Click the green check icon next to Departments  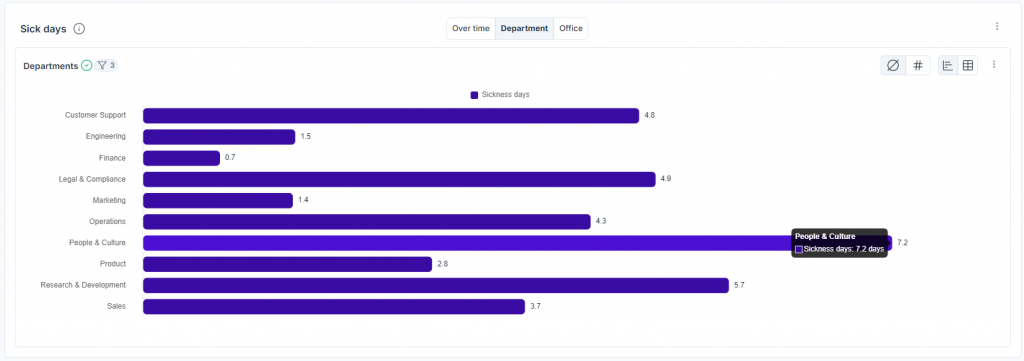pos(87,66)
